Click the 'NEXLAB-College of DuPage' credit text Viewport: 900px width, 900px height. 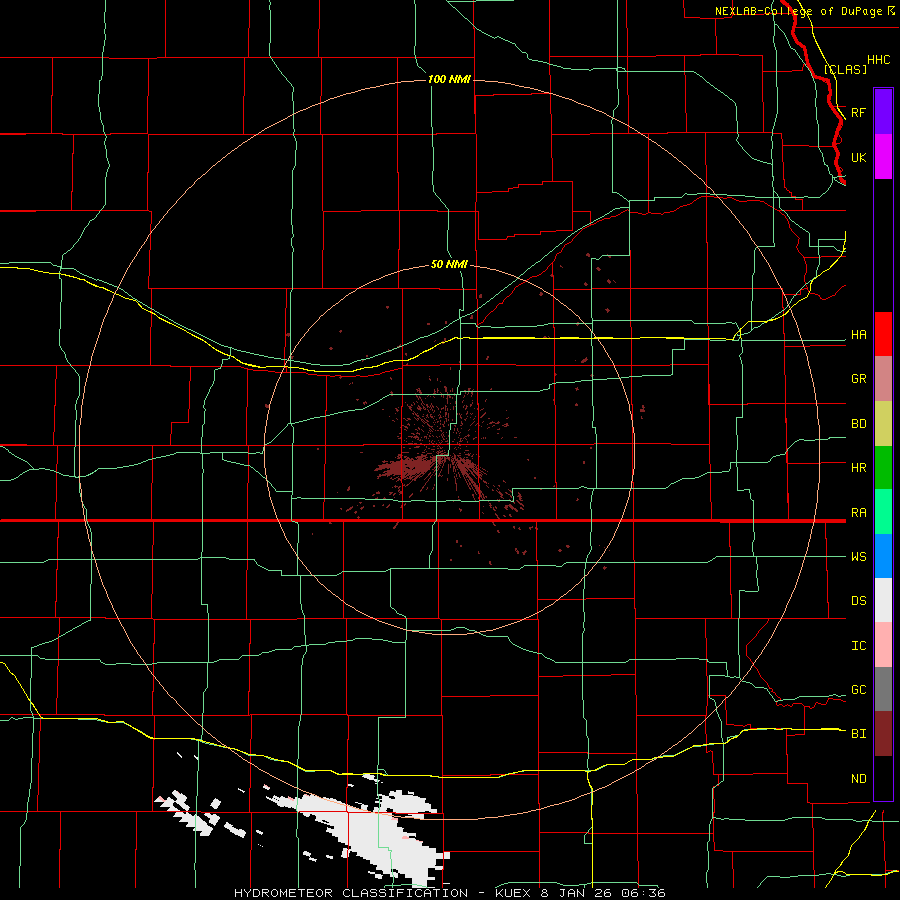798,11
